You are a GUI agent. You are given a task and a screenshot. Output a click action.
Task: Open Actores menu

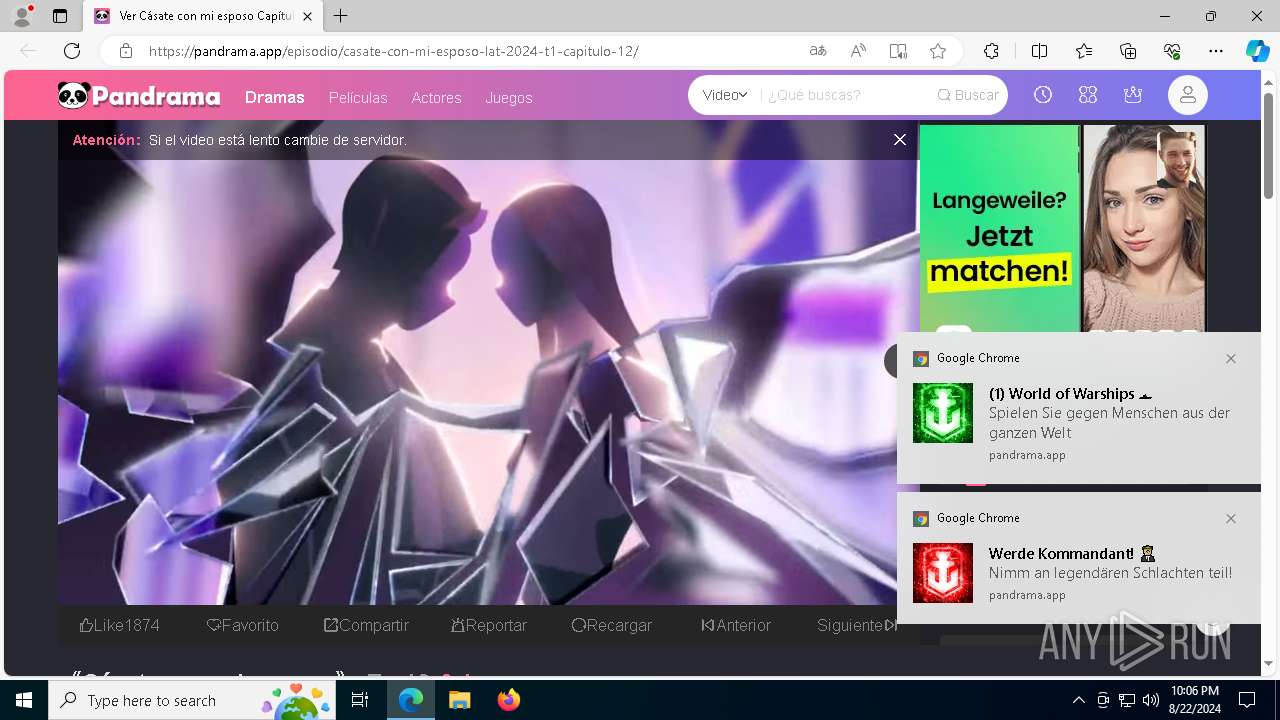coord(436,98)
